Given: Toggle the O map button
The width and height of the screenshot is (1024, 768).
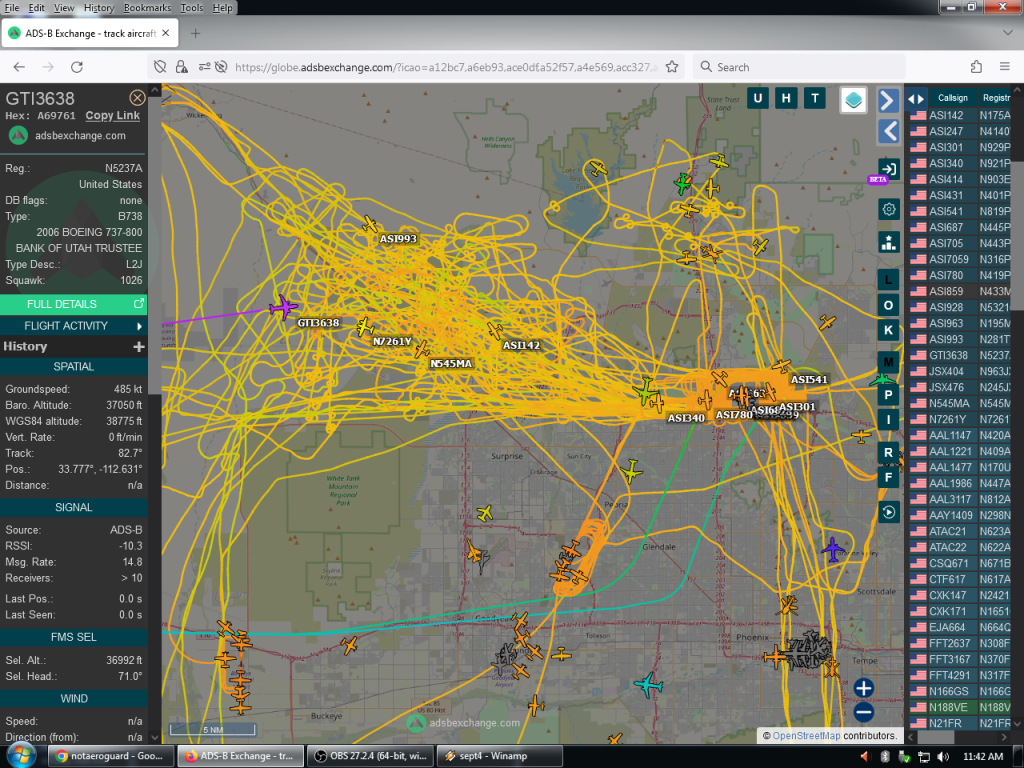Looking at the screenshot, I should coord(888,305).
